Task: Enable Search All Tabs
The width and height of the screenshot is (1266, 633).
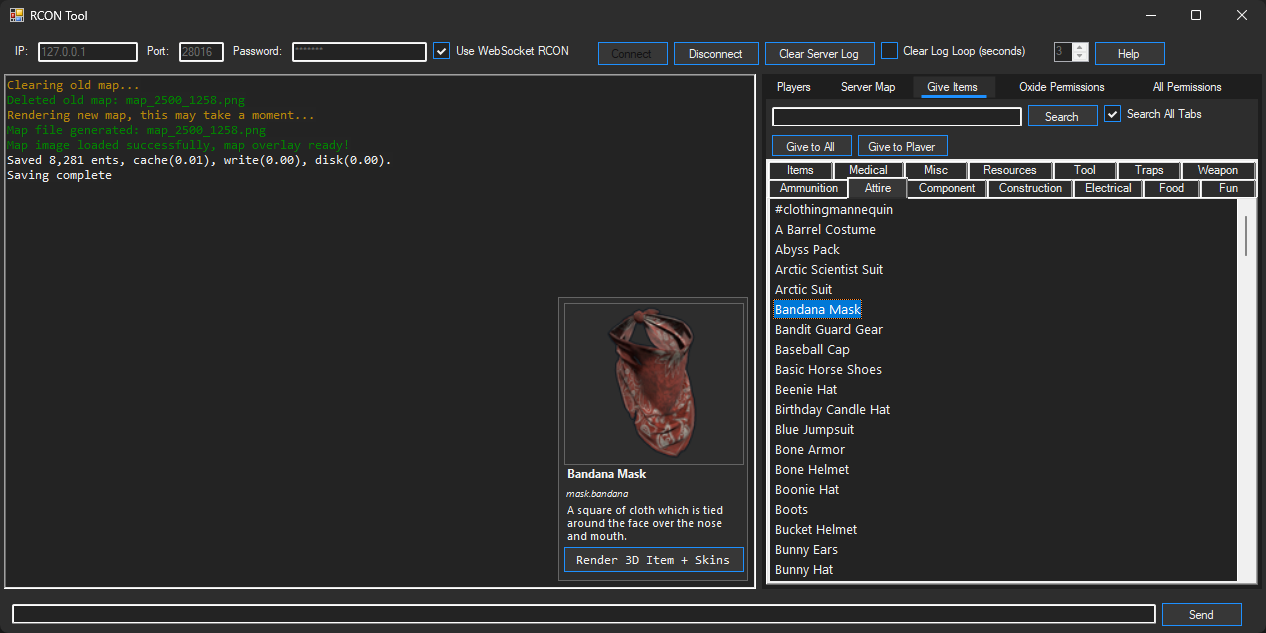Action: (x=1112, y=113)
